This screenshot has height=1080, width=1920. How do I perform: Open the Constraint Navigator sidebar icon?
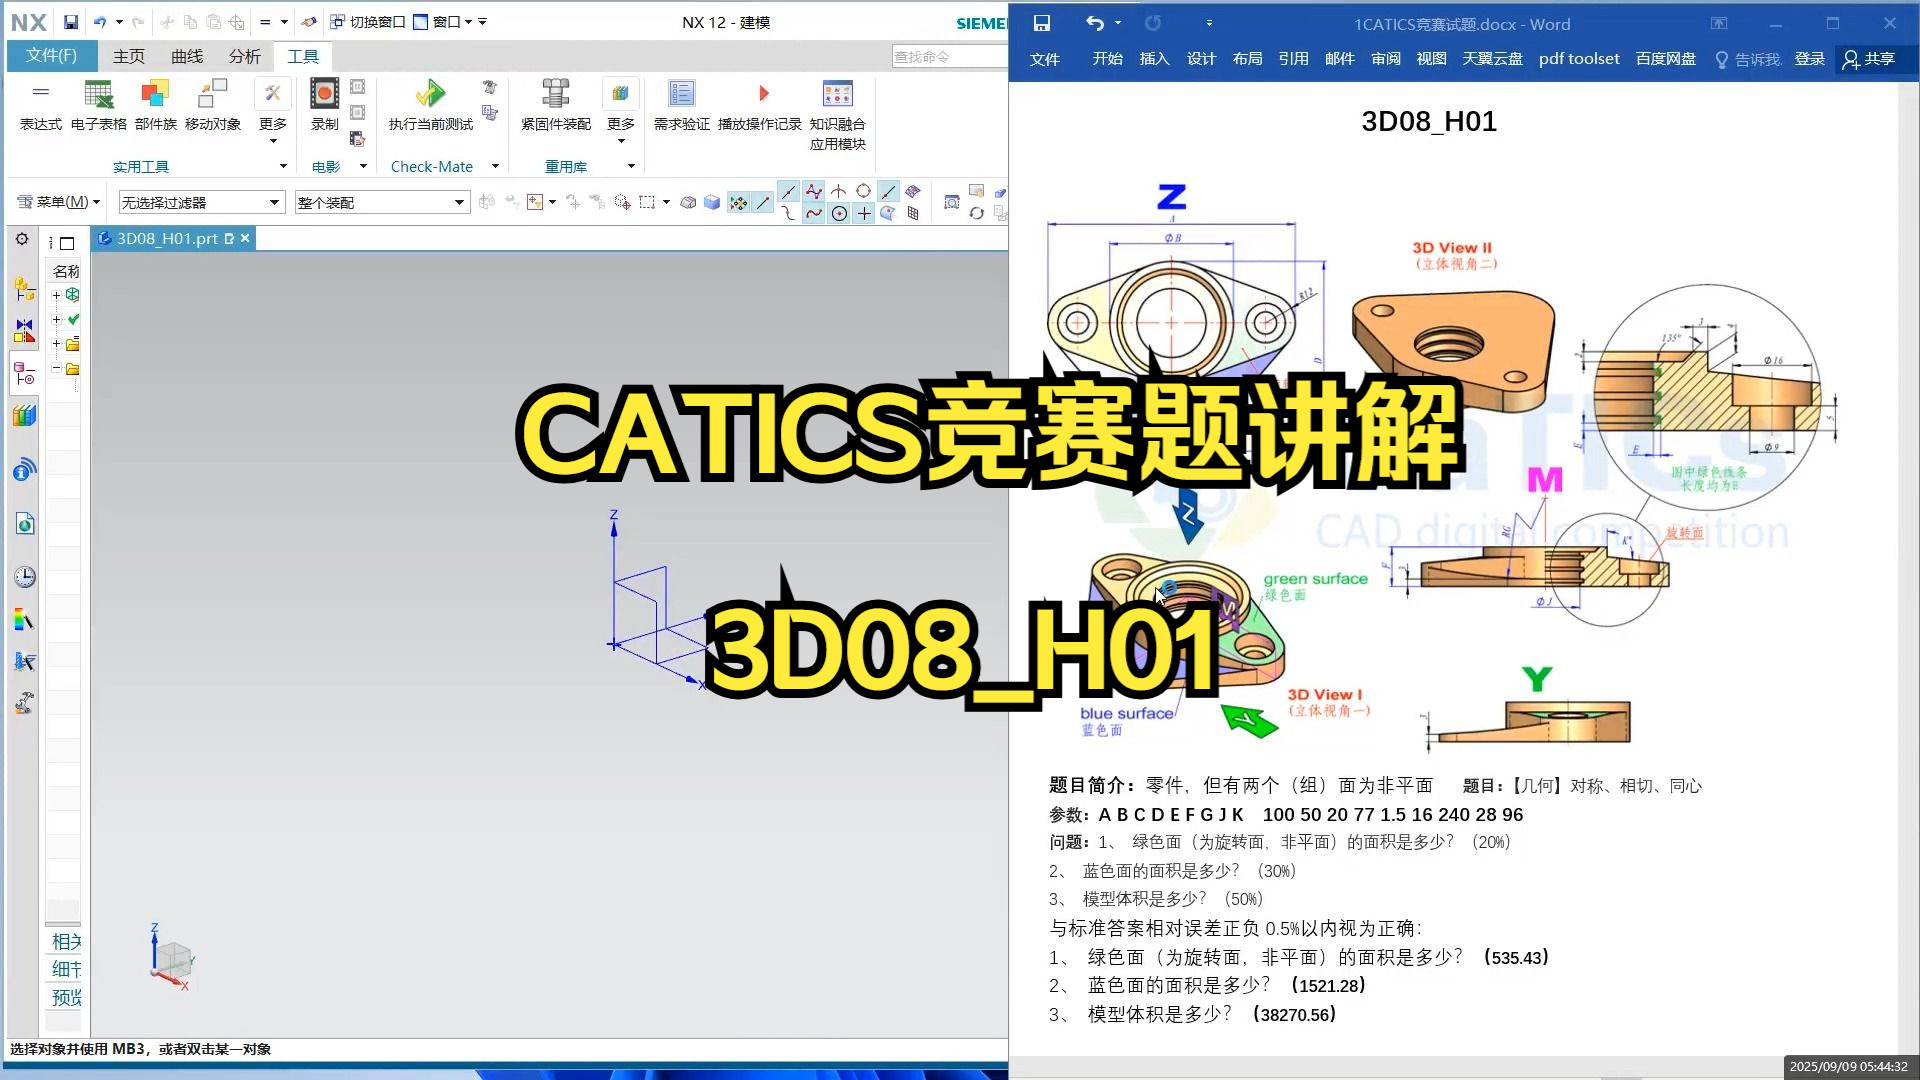(24, 330)
